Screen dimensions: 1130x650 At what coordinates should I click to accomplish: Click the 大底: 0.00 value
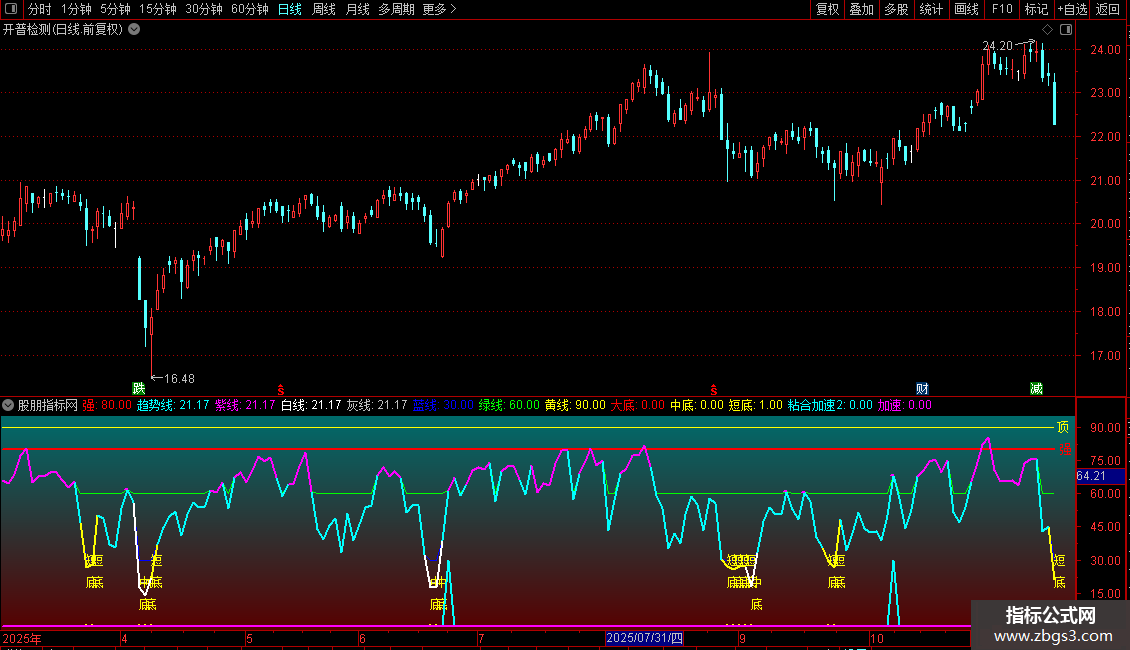coord(638,405)
